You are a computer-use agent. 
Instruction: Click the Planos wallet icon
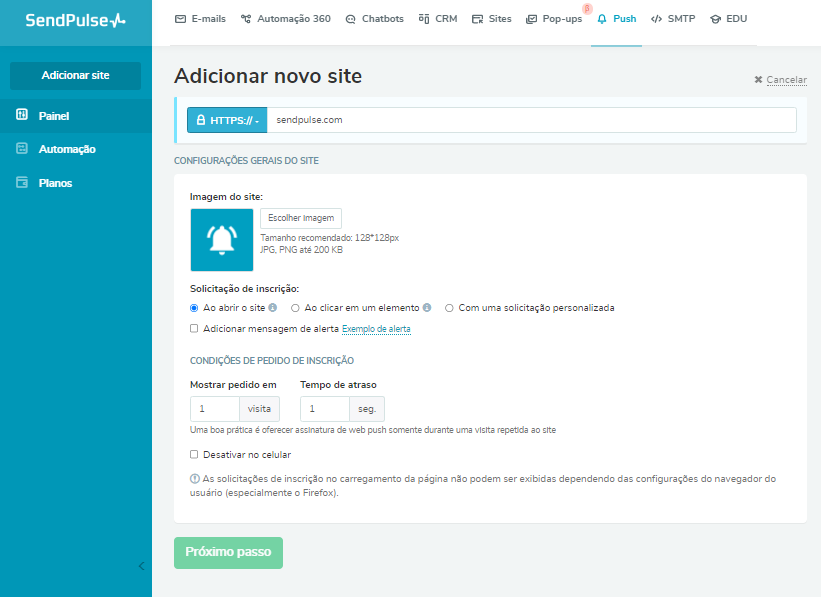pos(22,183)
